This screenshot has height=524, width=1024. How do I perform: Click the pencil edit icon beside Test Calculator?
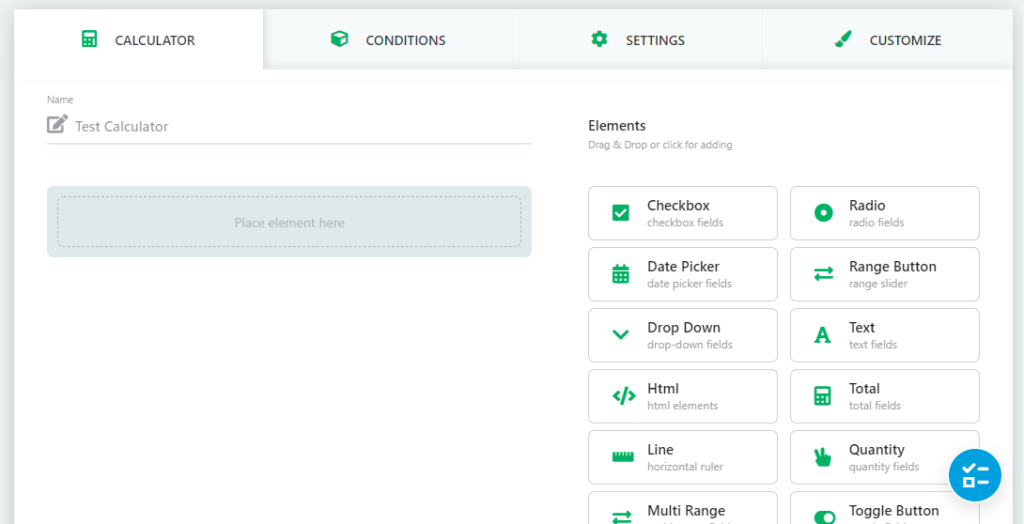[57, 124]
